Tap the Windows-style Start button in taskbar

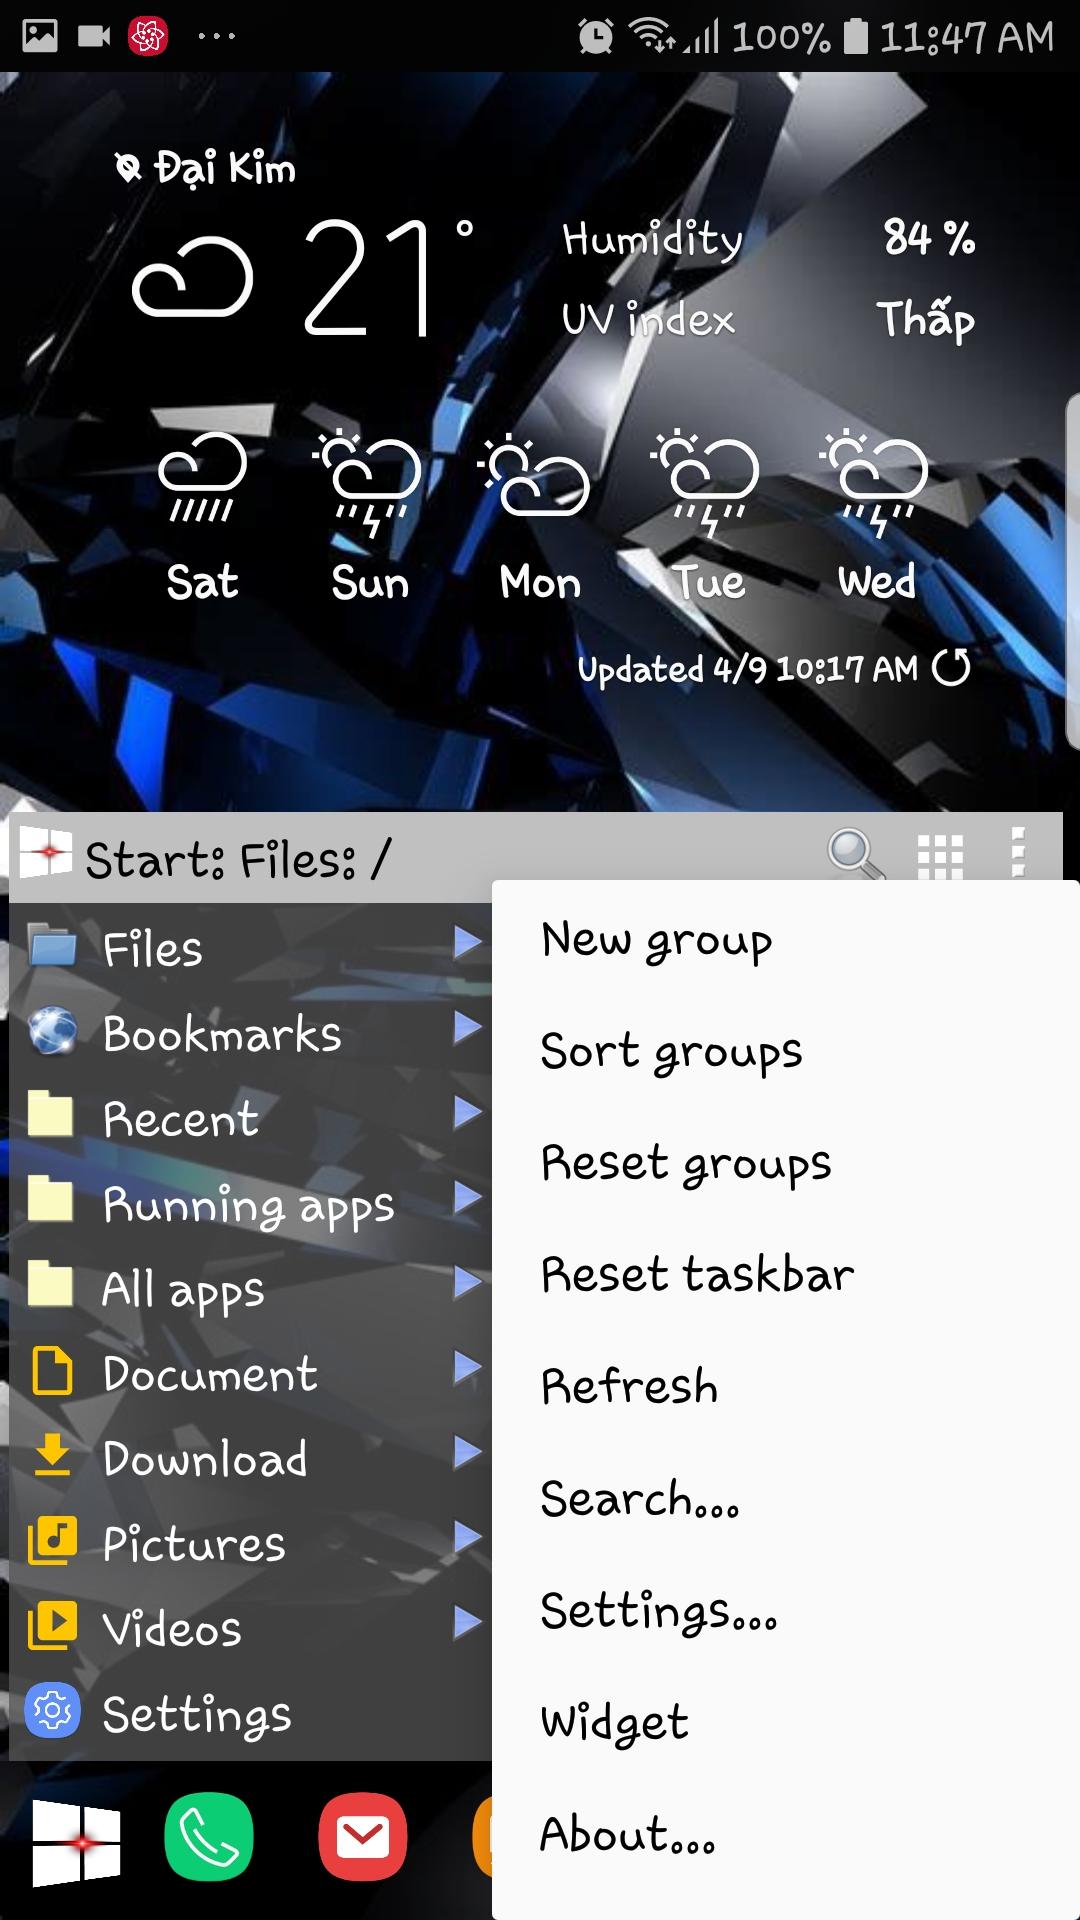76,1842
